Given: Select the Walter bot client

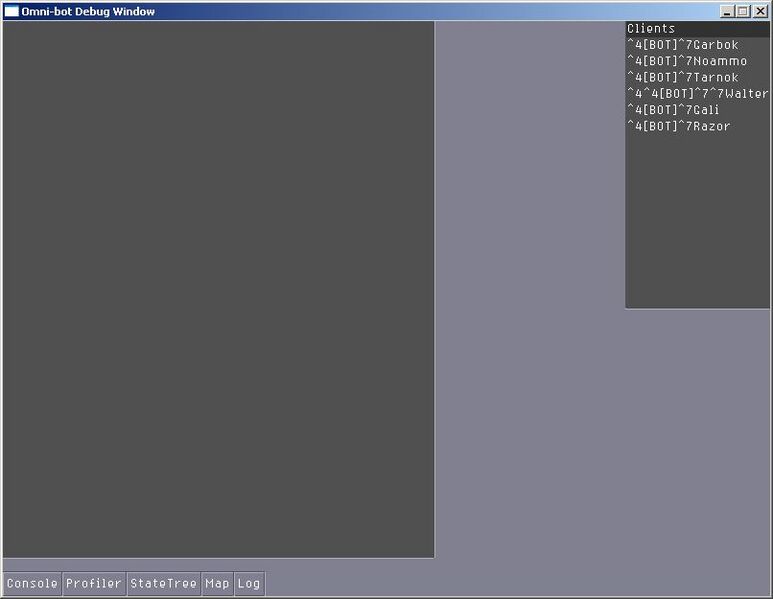Looking at the screenshot, I should click(697, 94).
